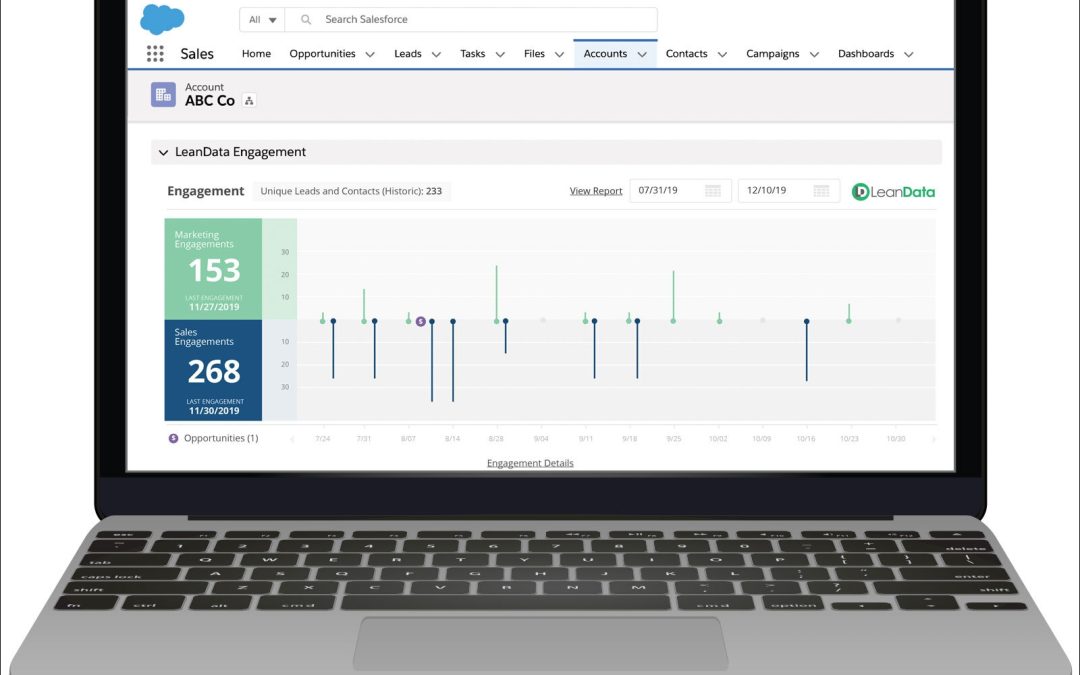This screenshot has width=1080, height=675.
Task: Click the Sales Engagements 268 tile
Action: click(x=213, y=371)
